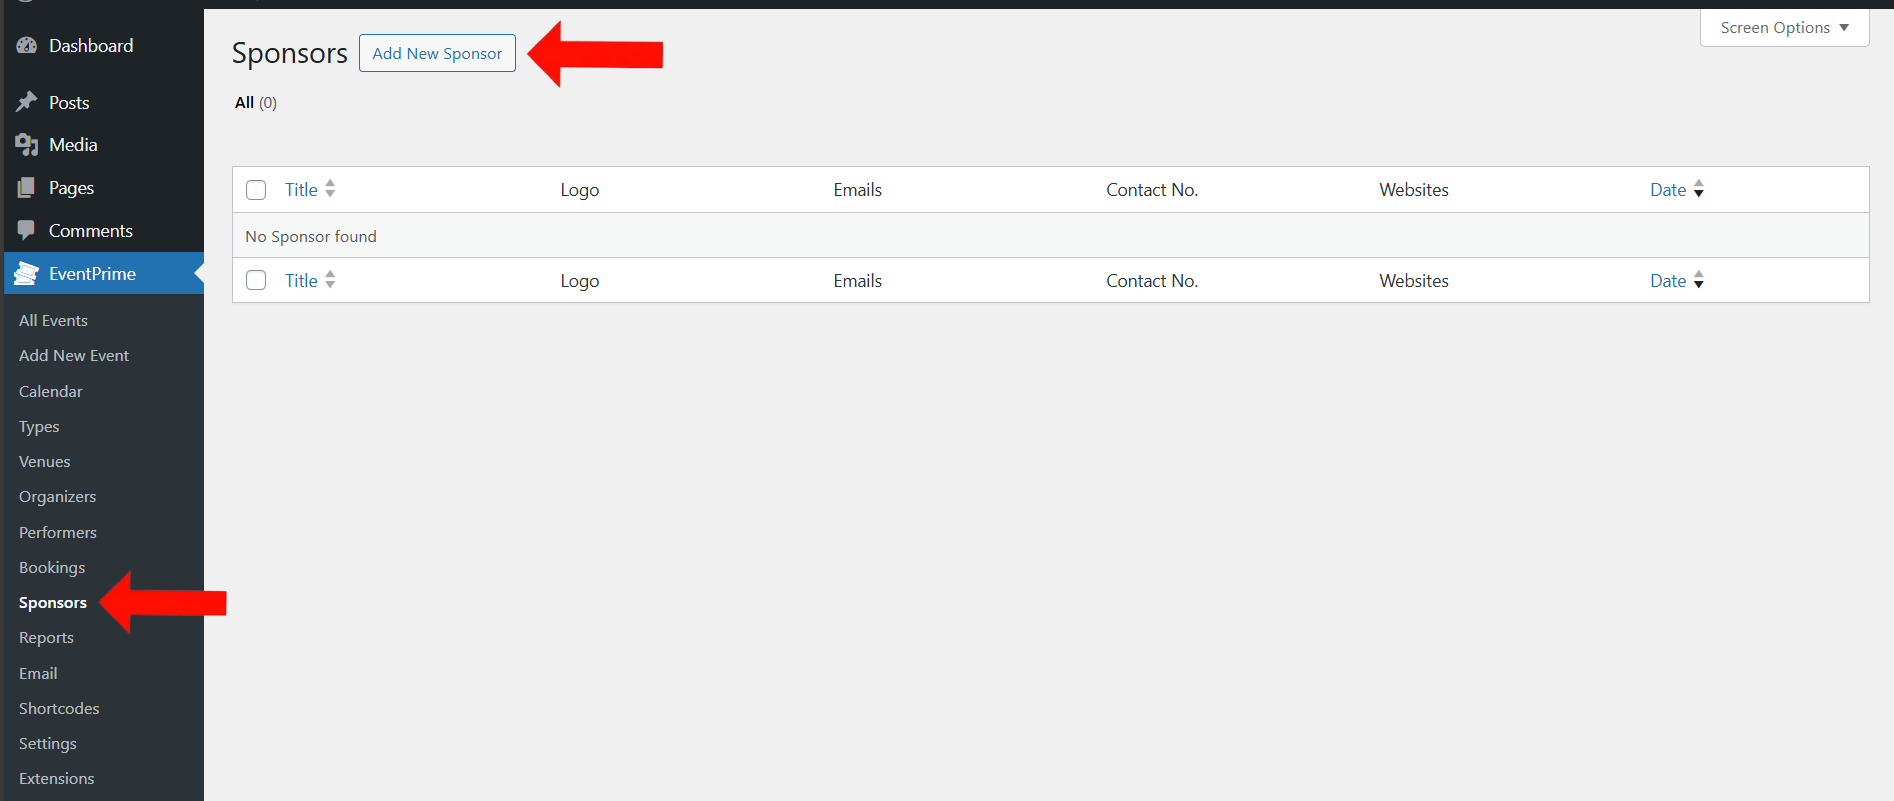The width and height of the screenshot is (1894, 801).
Task: Open the Calendar submenu item
Action: 51,391
